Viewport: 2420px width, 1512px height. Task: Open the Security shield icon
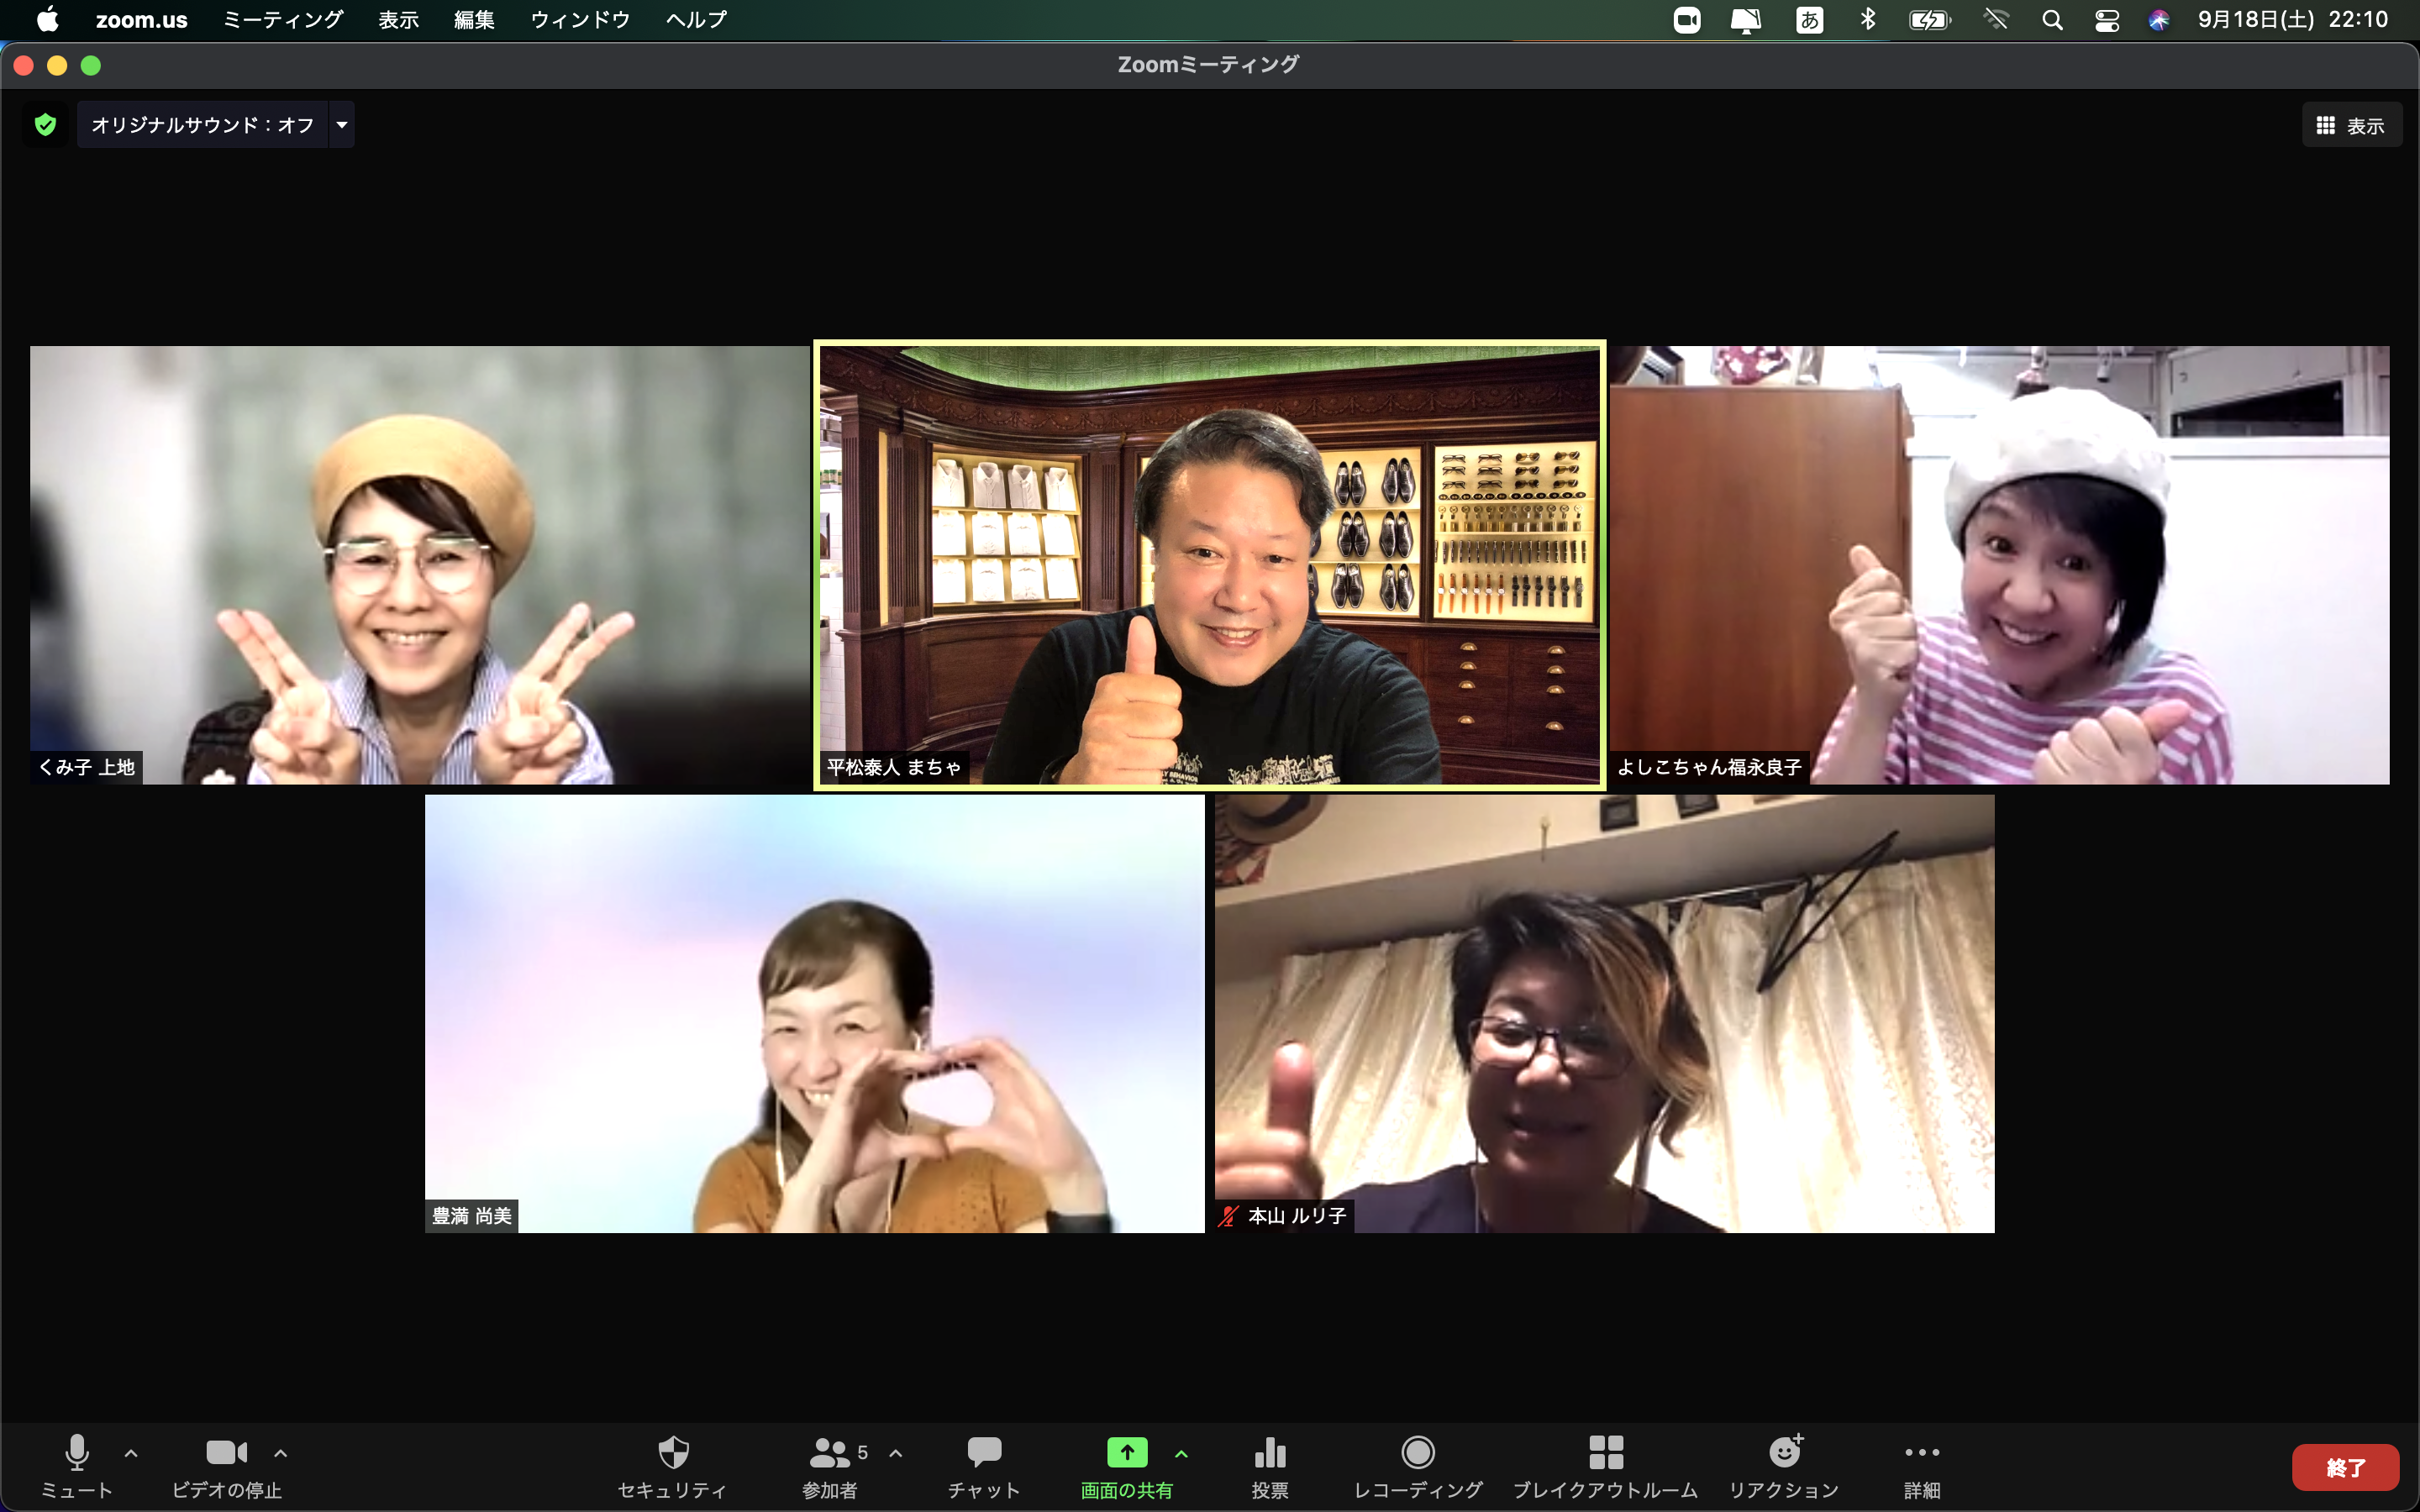click(673, 1452)
